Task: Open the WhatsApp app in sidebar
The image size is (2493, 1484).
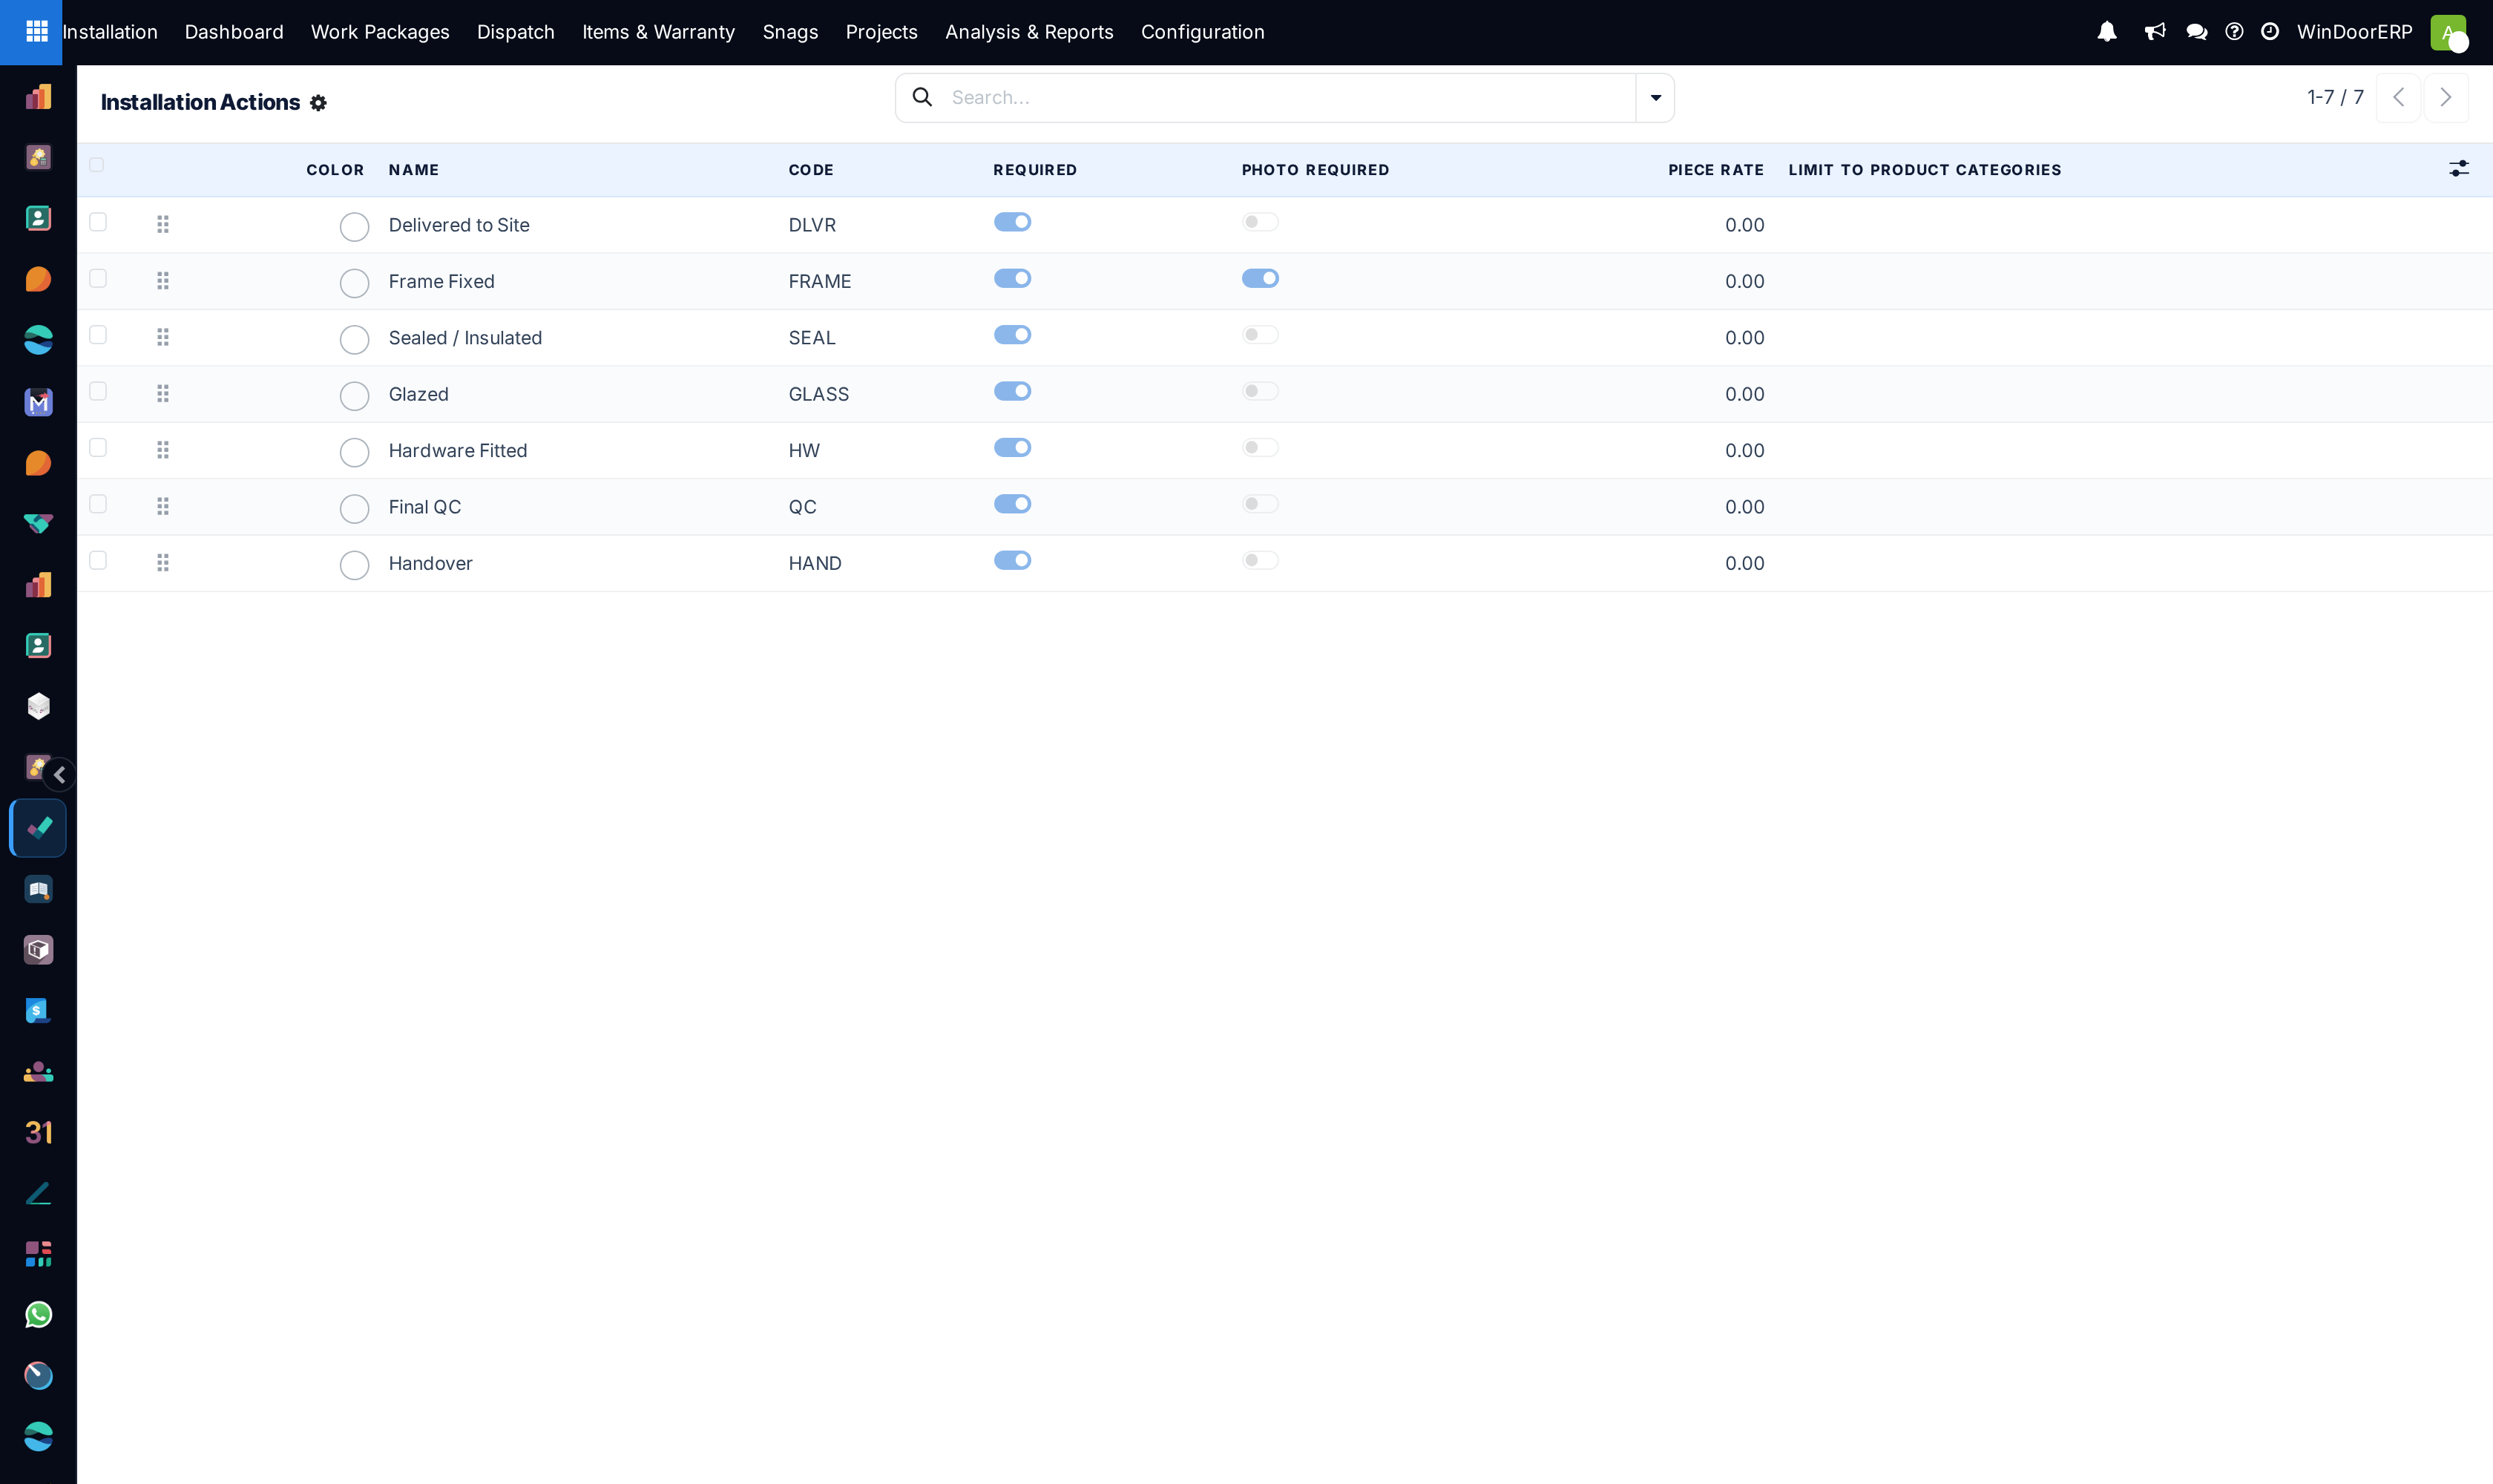Action: [38, 1315]
